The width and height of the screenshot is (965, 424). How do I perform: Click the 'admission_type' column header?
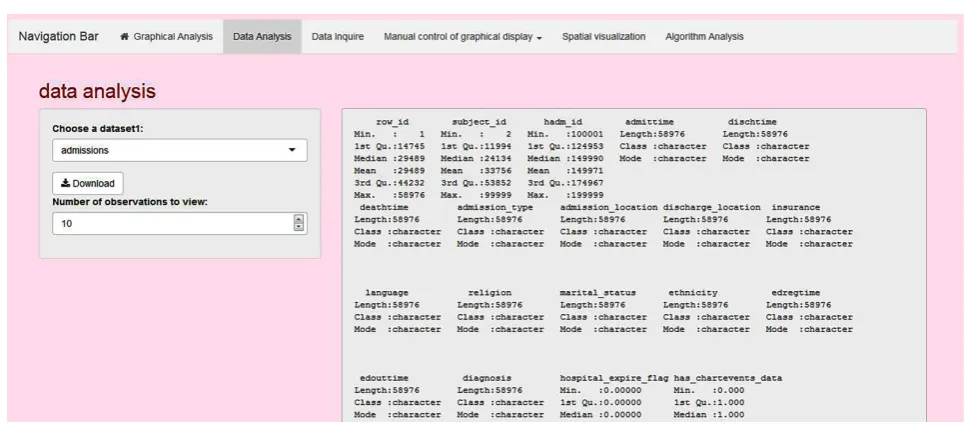(495, 207)
